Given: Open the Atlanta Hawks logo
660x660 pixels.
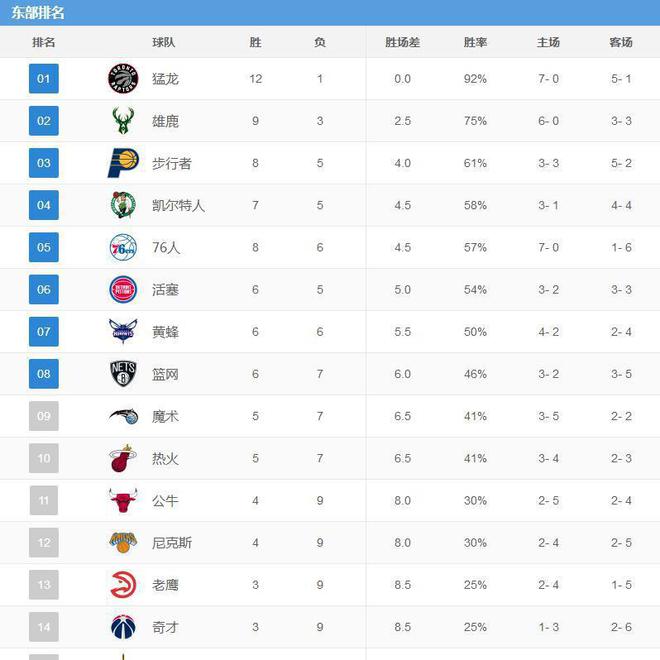Looking at the screenshot, I should [x=123, y=585].
